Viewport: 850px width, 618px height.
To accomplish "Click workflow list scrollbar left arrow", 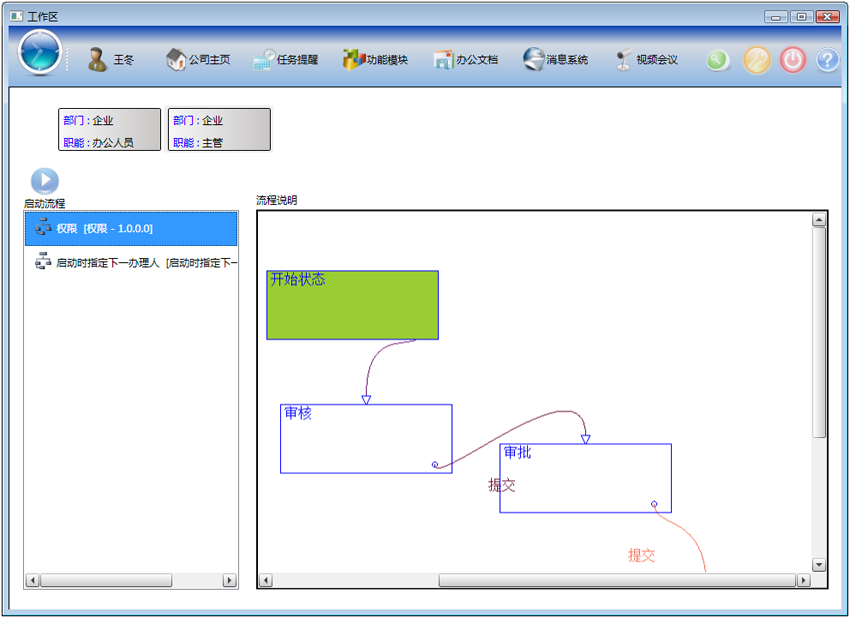I will (x=33, y=581).
